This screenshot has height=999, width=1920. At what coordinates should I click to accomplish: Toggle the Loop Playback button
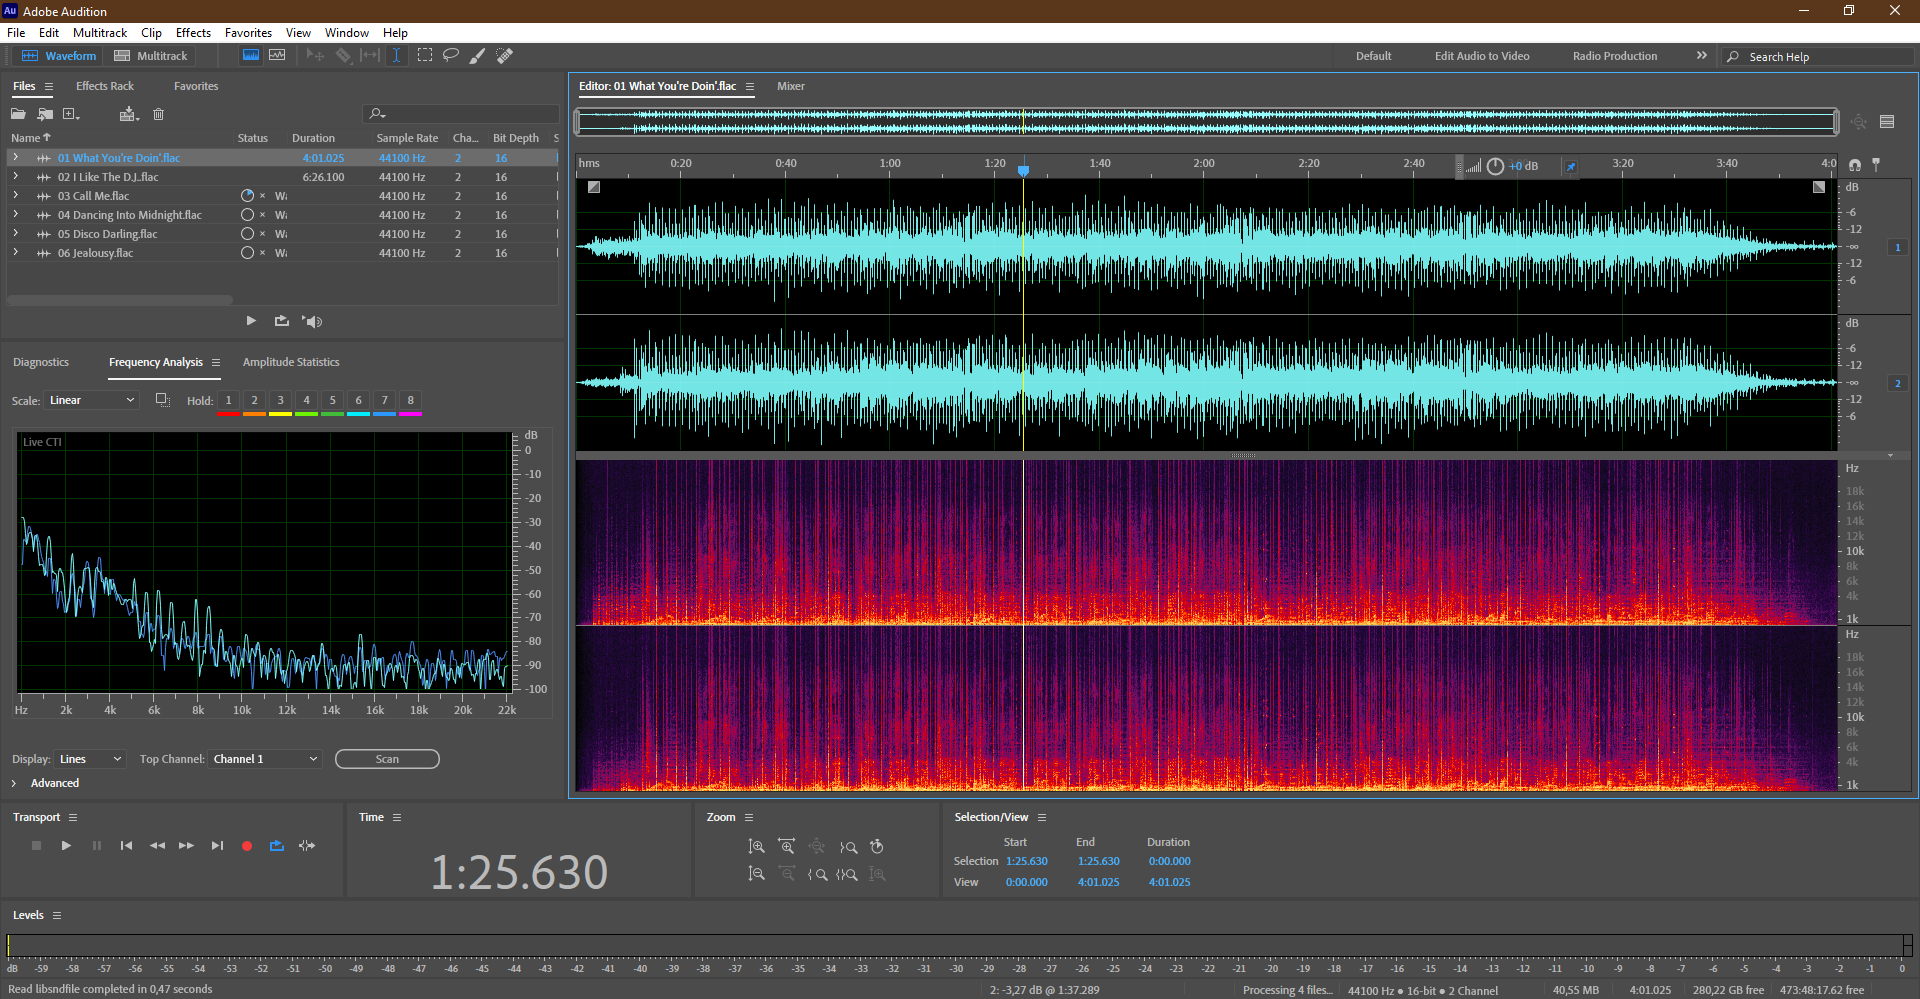277,846
